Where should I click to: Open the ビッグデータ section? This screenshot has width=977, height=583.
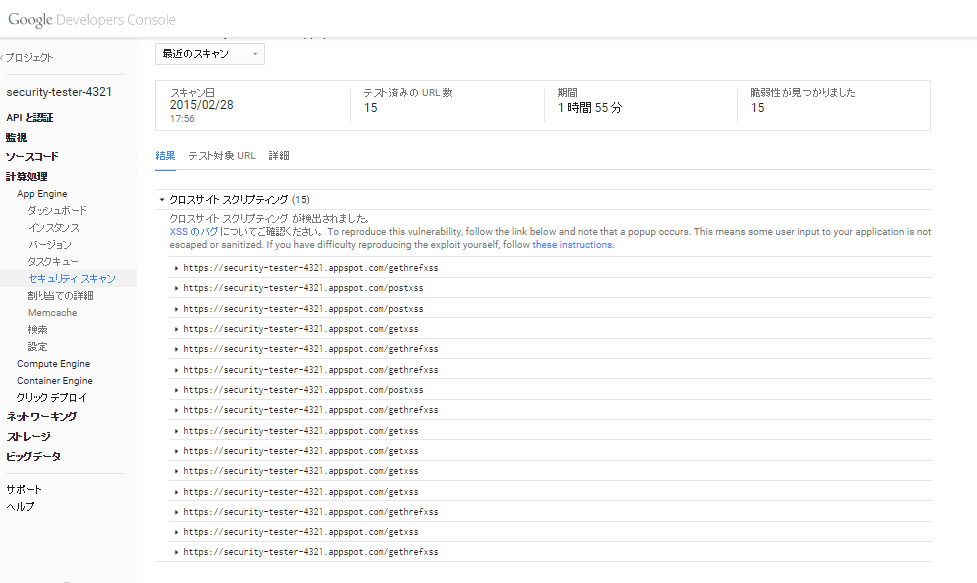(34, 457)
